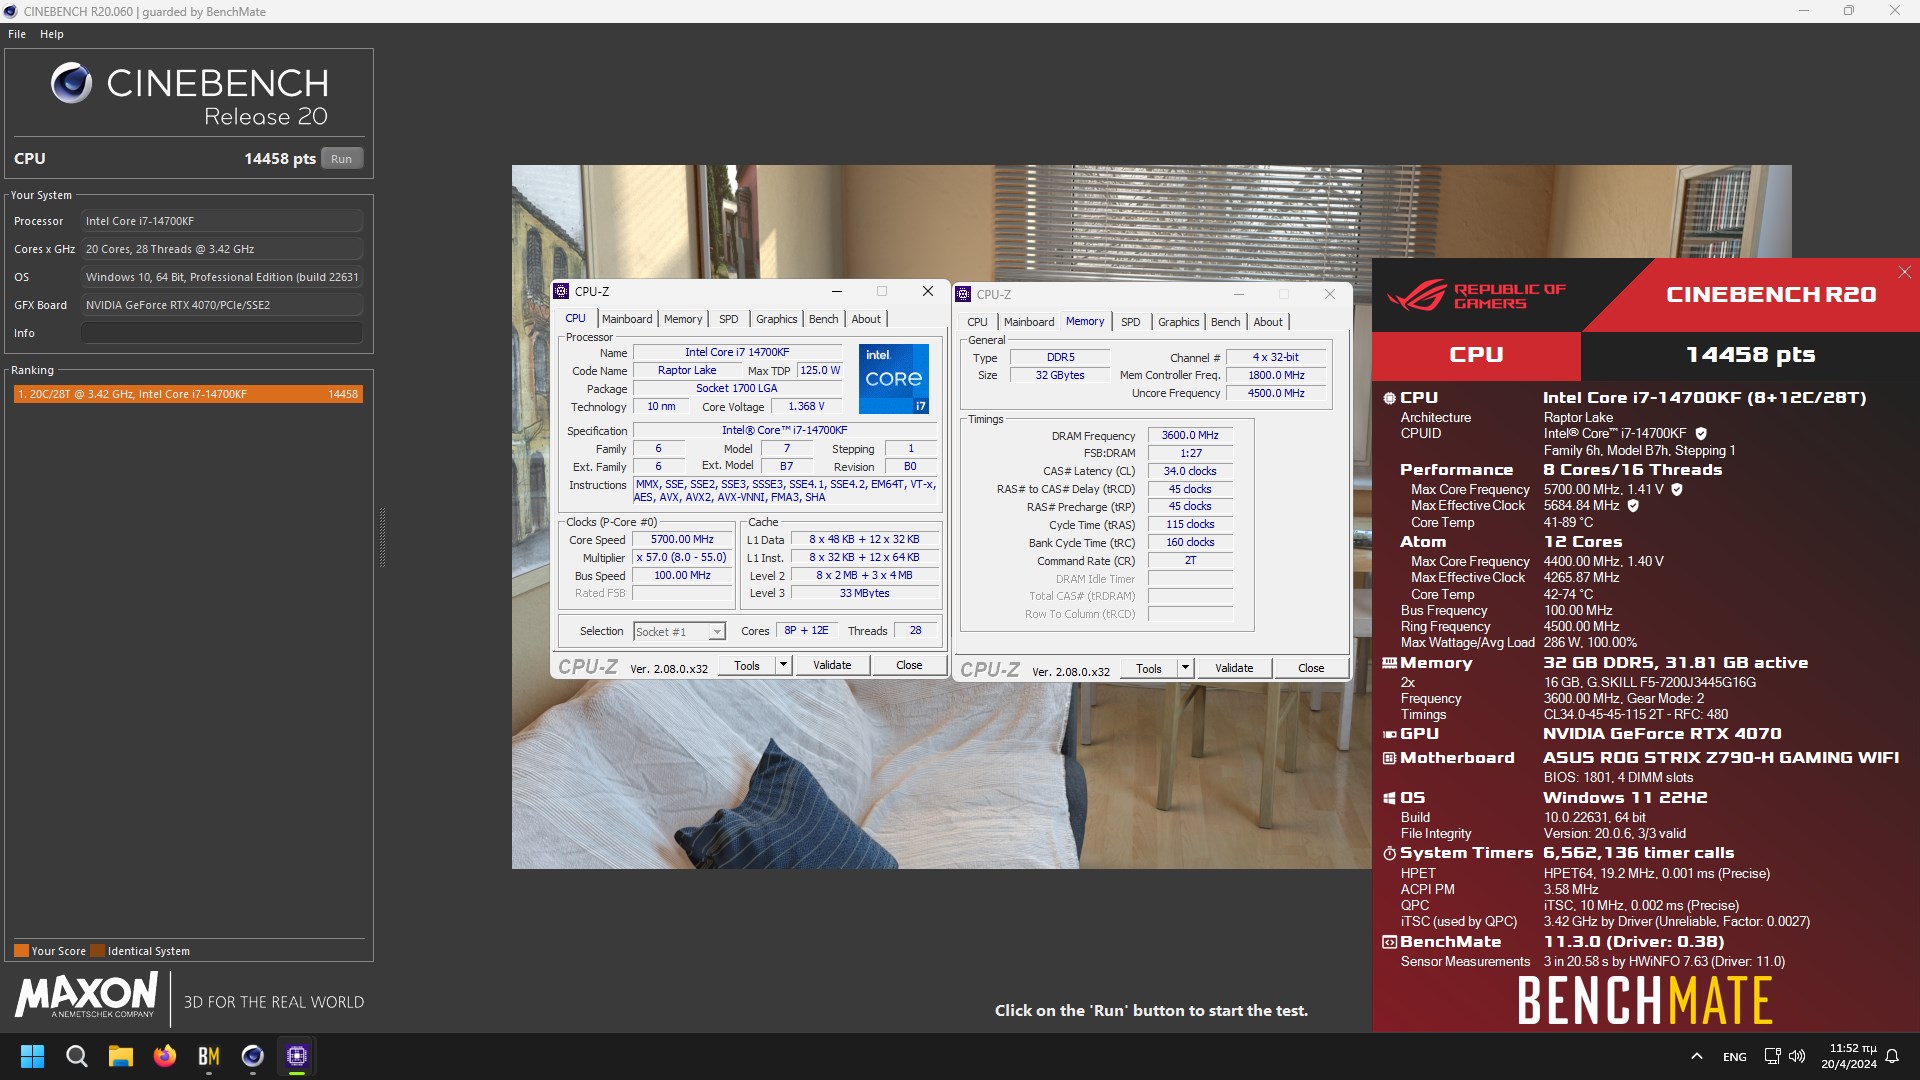Launch Firefox from the taskbar

165,1056
